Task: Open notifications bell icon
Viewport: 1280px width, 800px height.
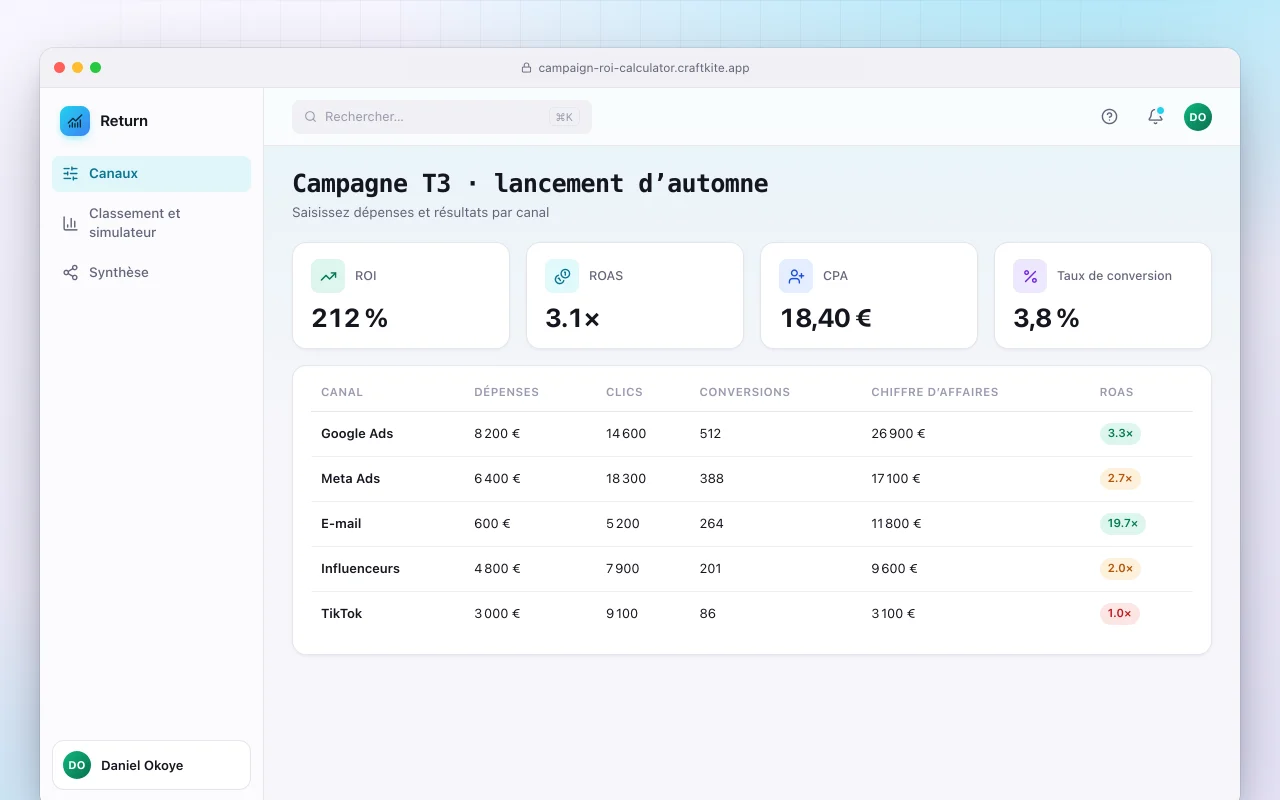Action: pyautogui.click(x=1155, y=117)
